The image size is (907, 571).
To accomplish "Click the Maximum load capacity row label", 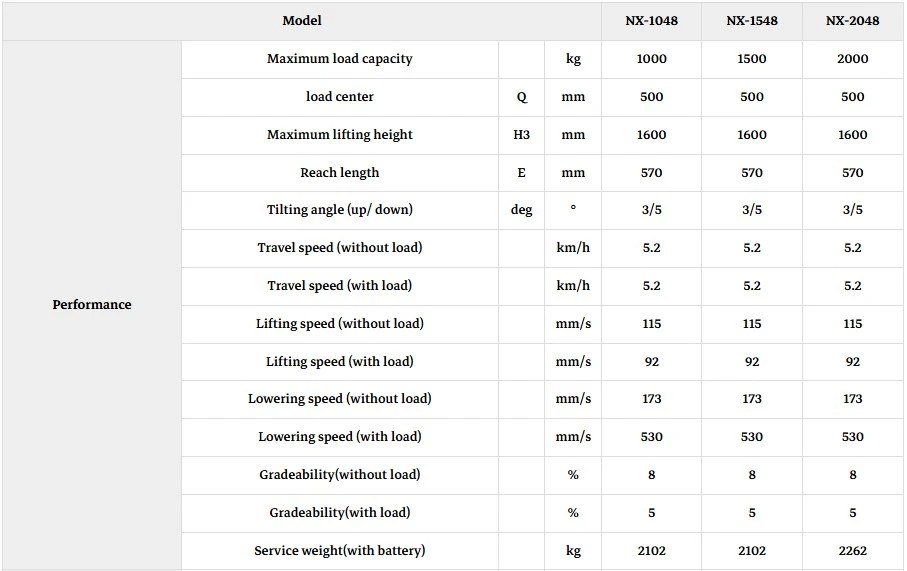I will point(340,59).
